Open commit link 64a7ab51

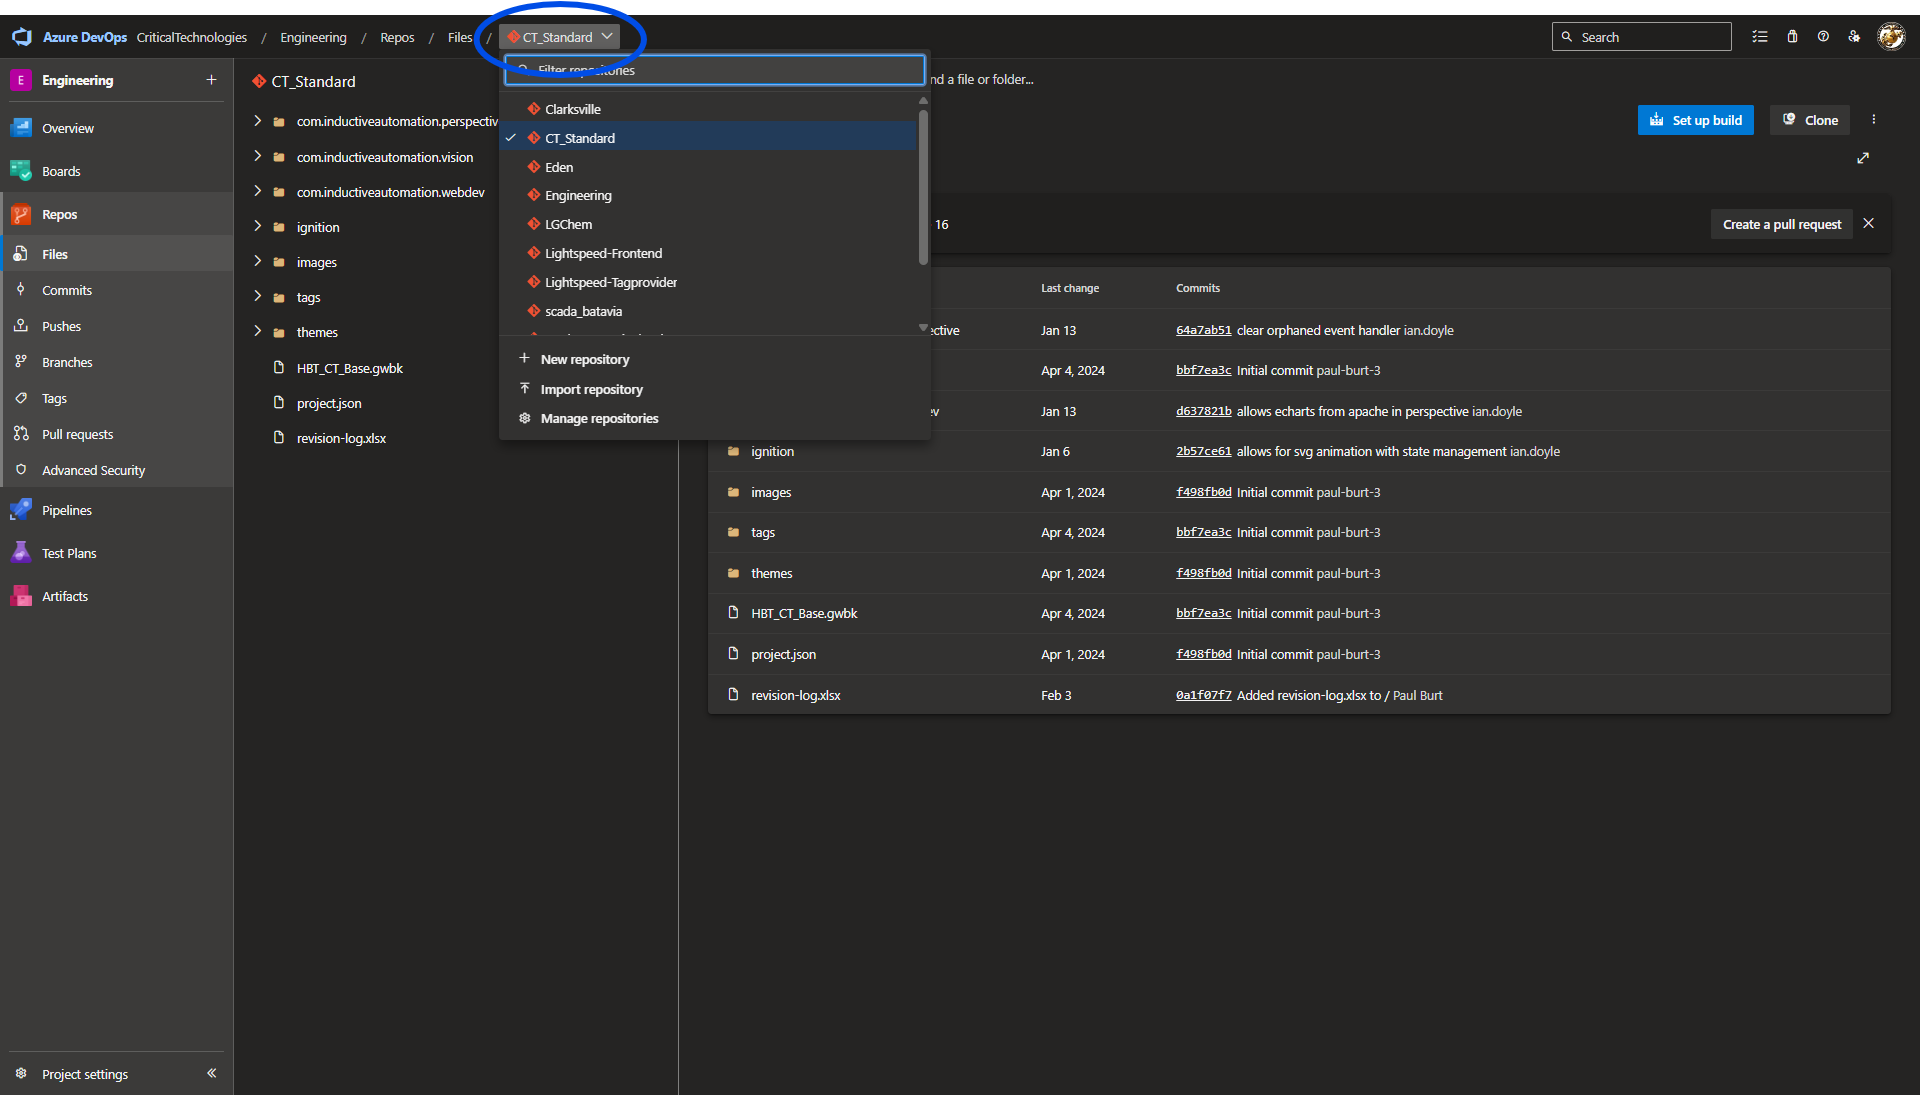[1203, 330]
